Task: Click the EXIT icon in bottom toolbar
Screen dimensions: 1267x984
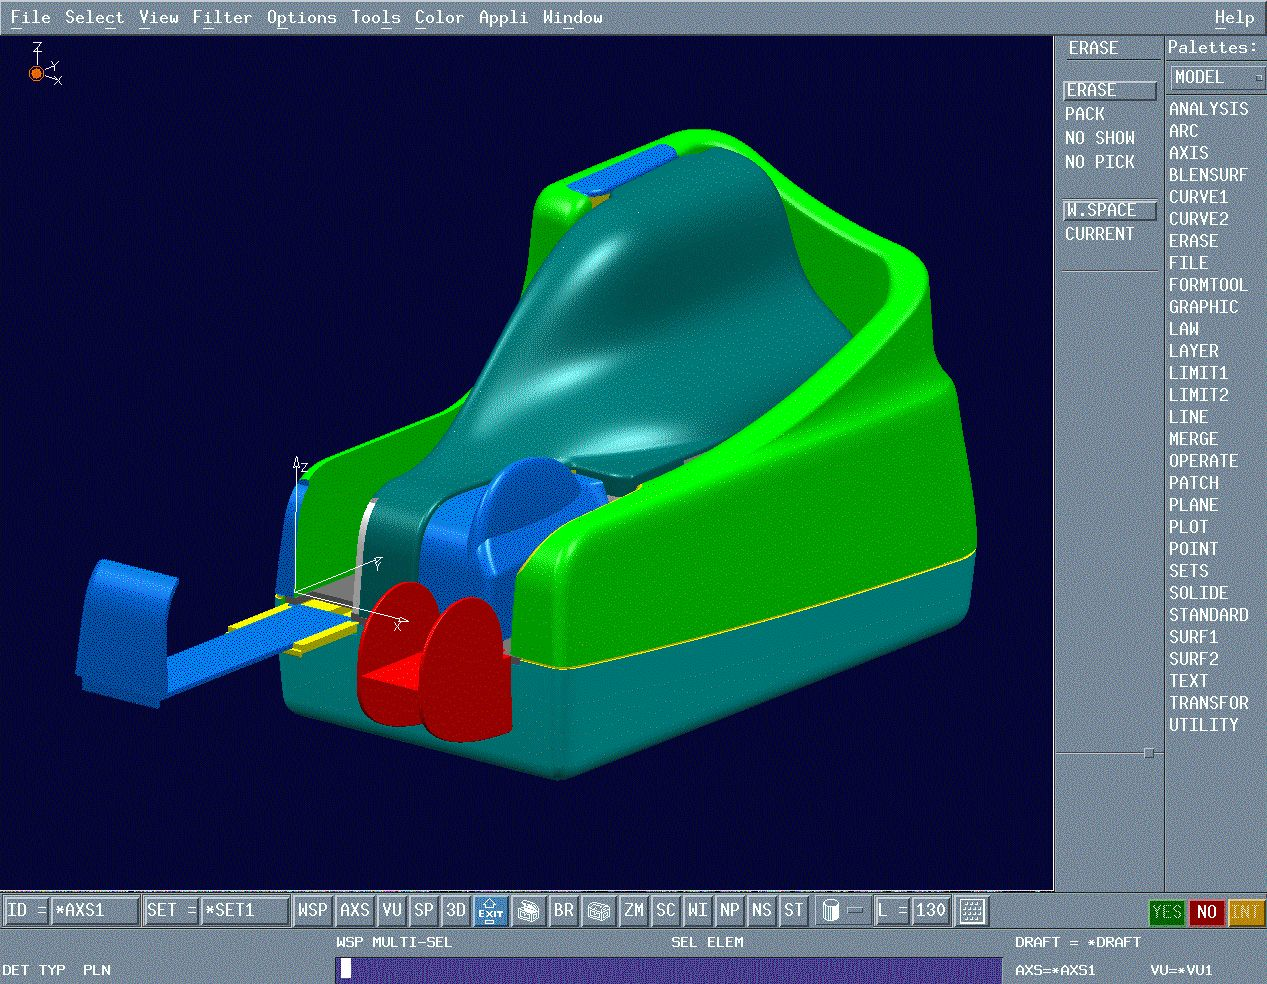Action: 490,911
